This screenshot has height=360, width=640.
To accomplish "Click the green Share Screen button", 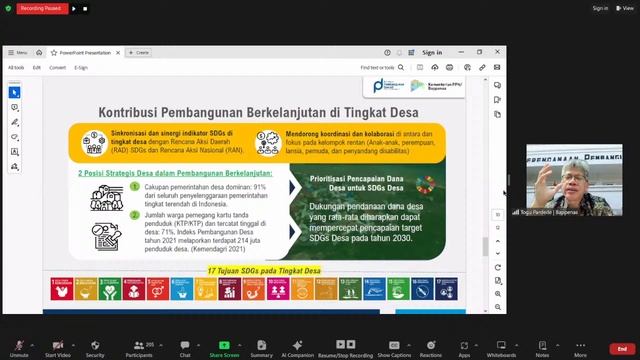I will tap(224, 349).
